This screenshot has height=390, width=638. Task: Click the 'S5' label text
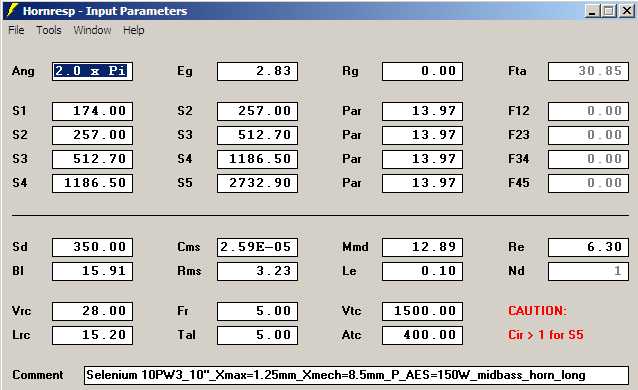pyautogui.click(x=185, y=183)
